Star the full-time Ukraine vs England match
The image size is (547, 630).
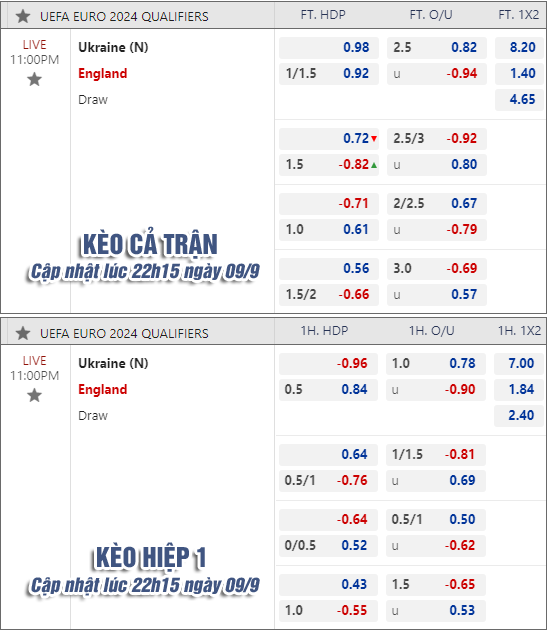click(x=35, y=79)
